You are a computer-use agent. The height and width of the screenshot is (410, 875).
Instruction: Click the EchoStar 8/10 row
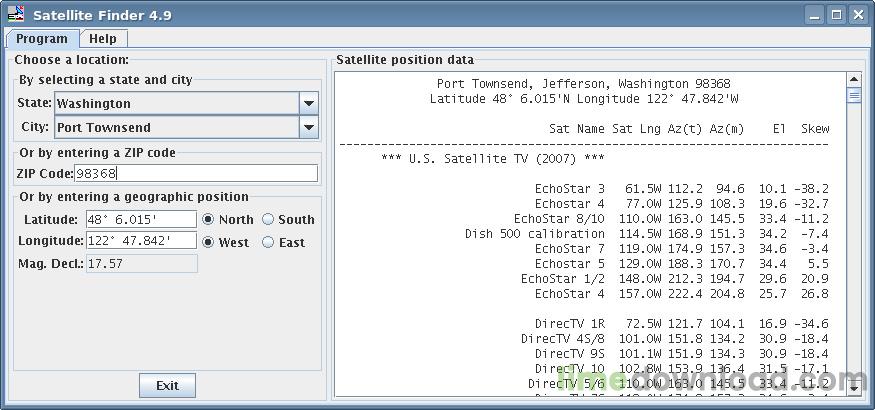coord(671,219)
